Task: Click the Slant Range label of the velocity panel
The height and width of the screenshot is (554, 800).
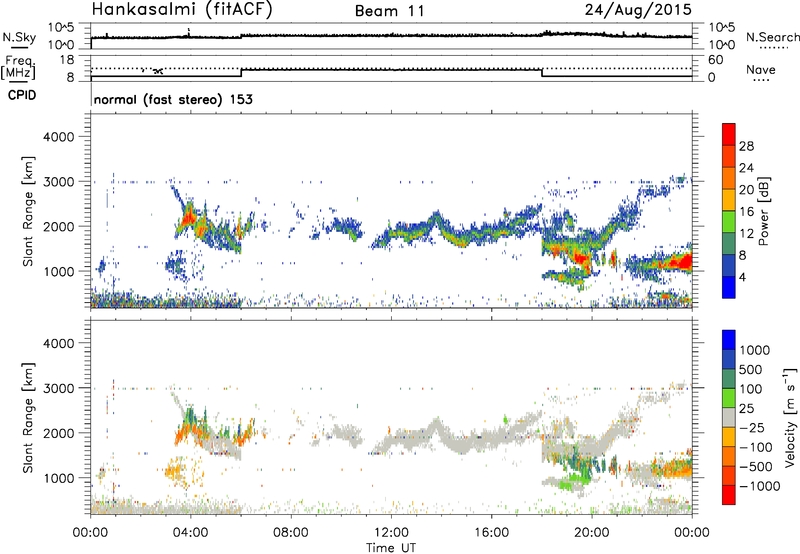Action: (28, 418)
